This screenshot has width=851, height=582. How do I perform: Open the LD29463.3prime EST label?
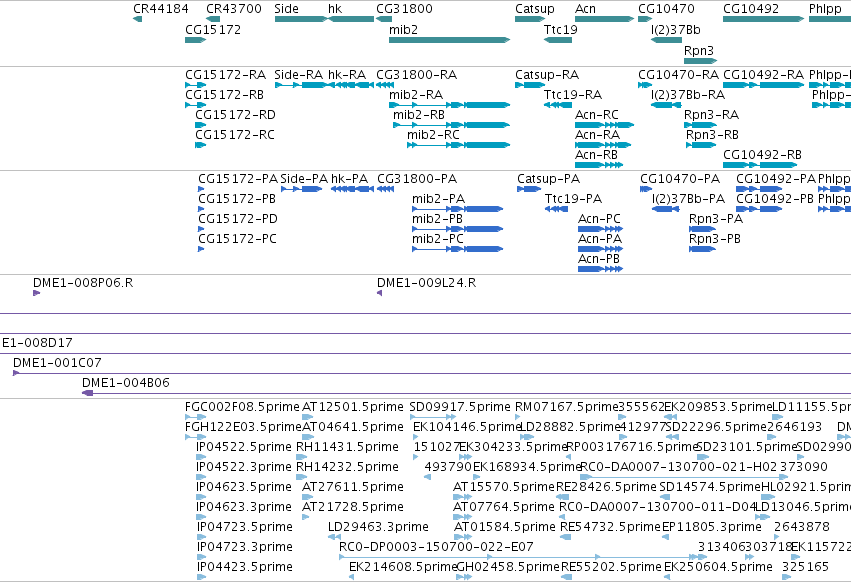click(378, 527)
